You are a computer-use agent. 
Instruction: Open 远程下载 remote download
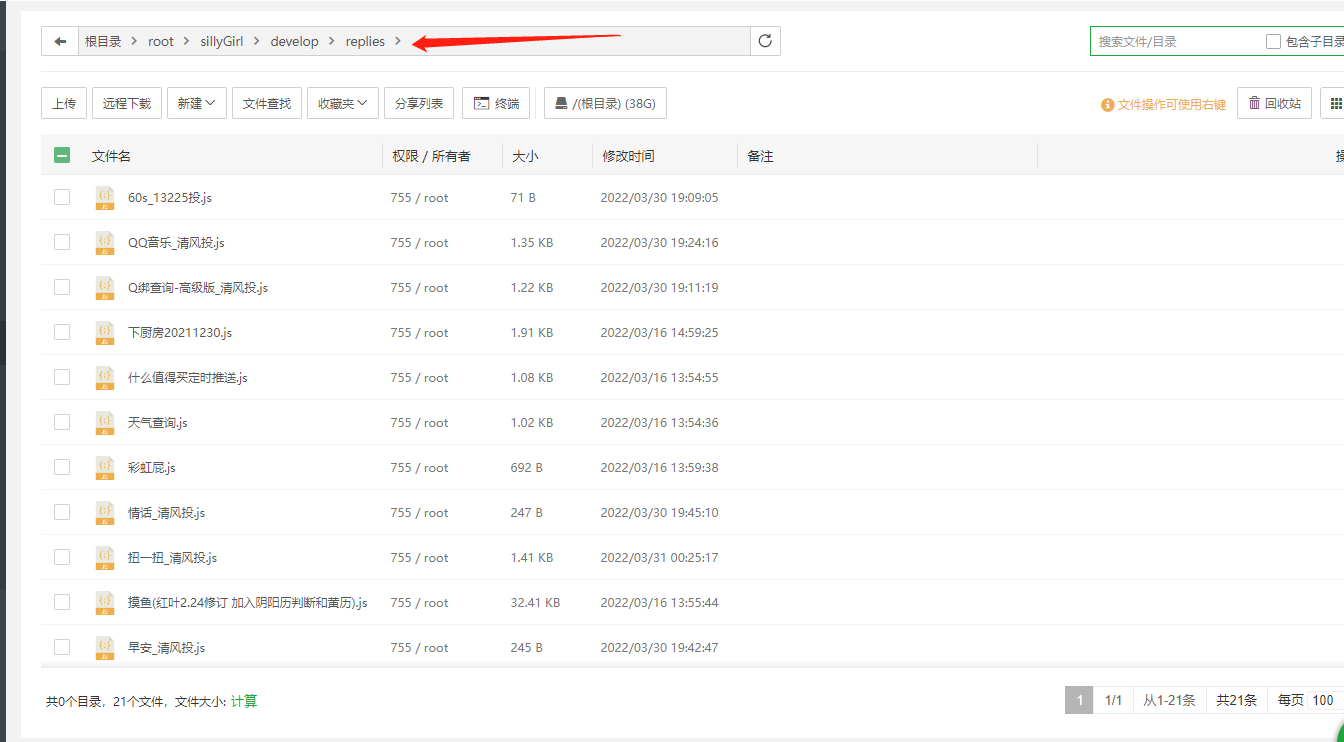point(127,103)
